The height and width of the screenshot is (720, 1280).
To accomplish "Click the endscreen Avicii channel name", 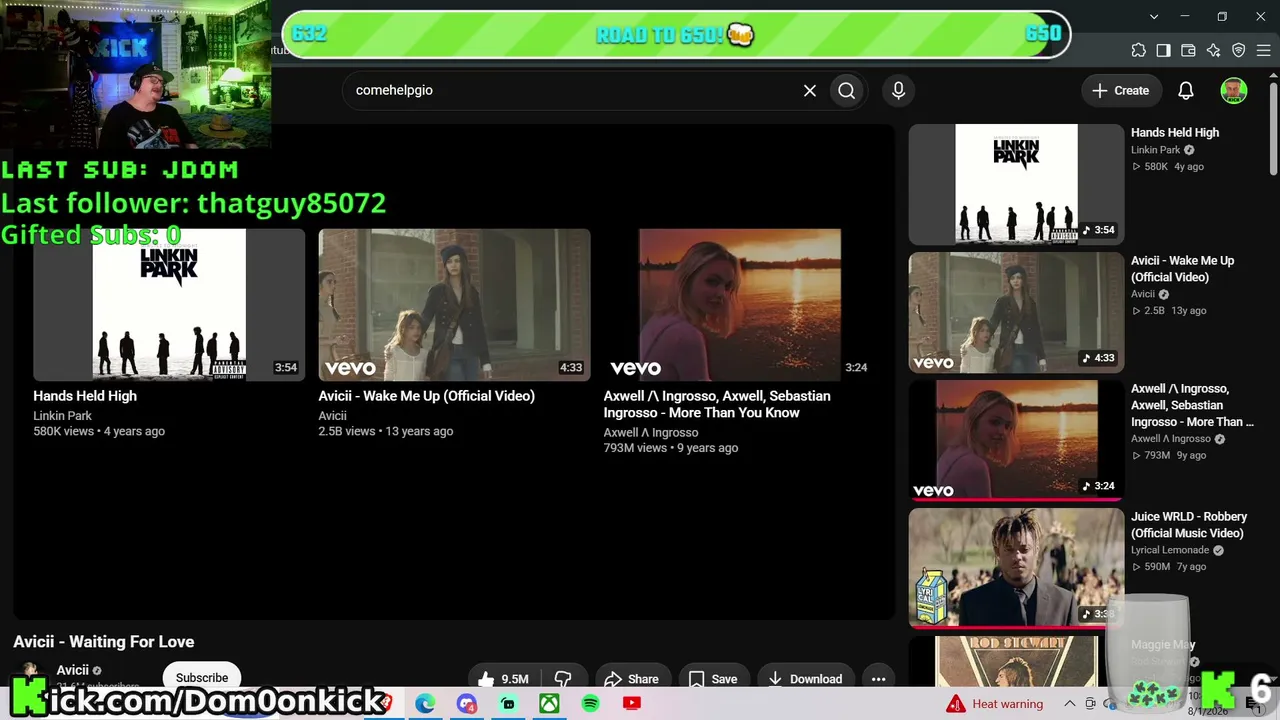I will (333, 416).
